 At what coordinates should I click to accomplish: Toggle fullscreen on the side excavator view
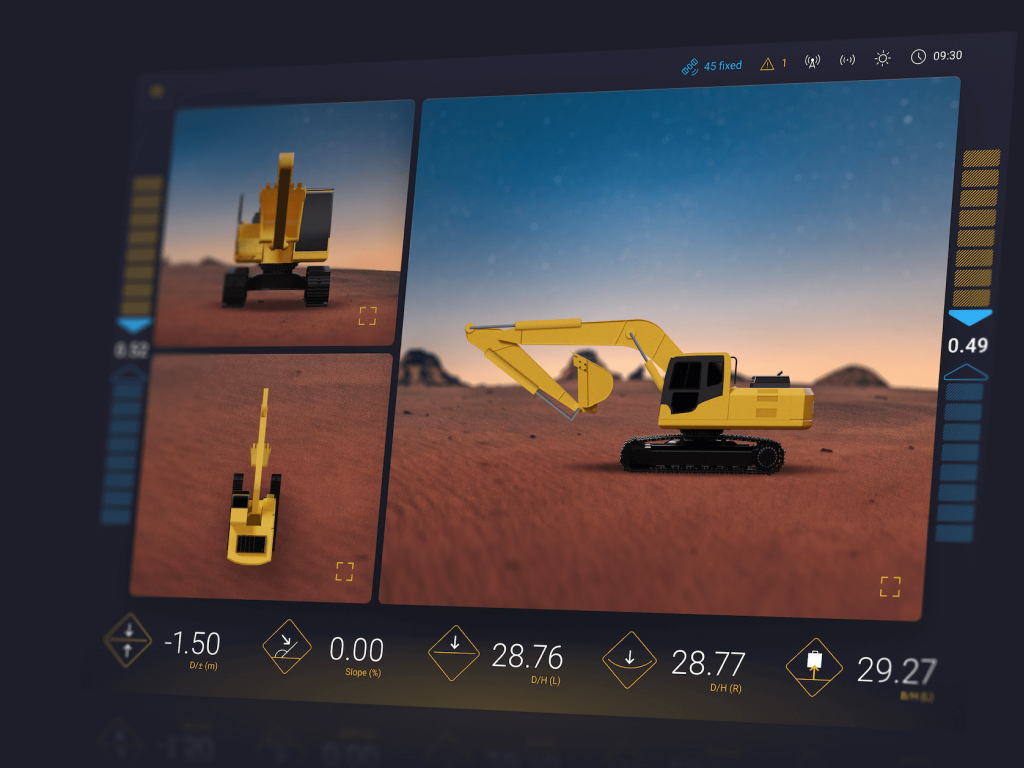point(888,588)
